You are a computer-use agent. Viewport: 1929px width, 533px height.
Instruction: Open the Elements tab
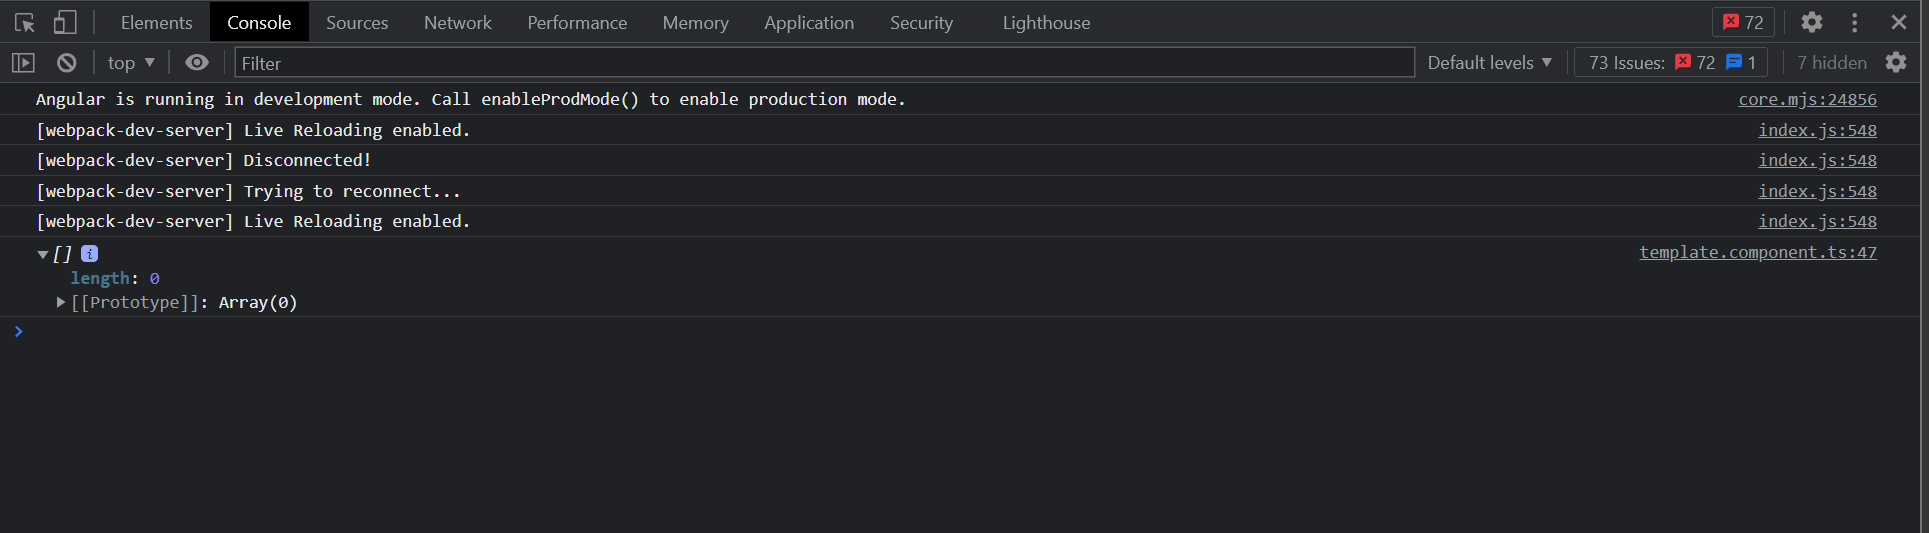156,22
